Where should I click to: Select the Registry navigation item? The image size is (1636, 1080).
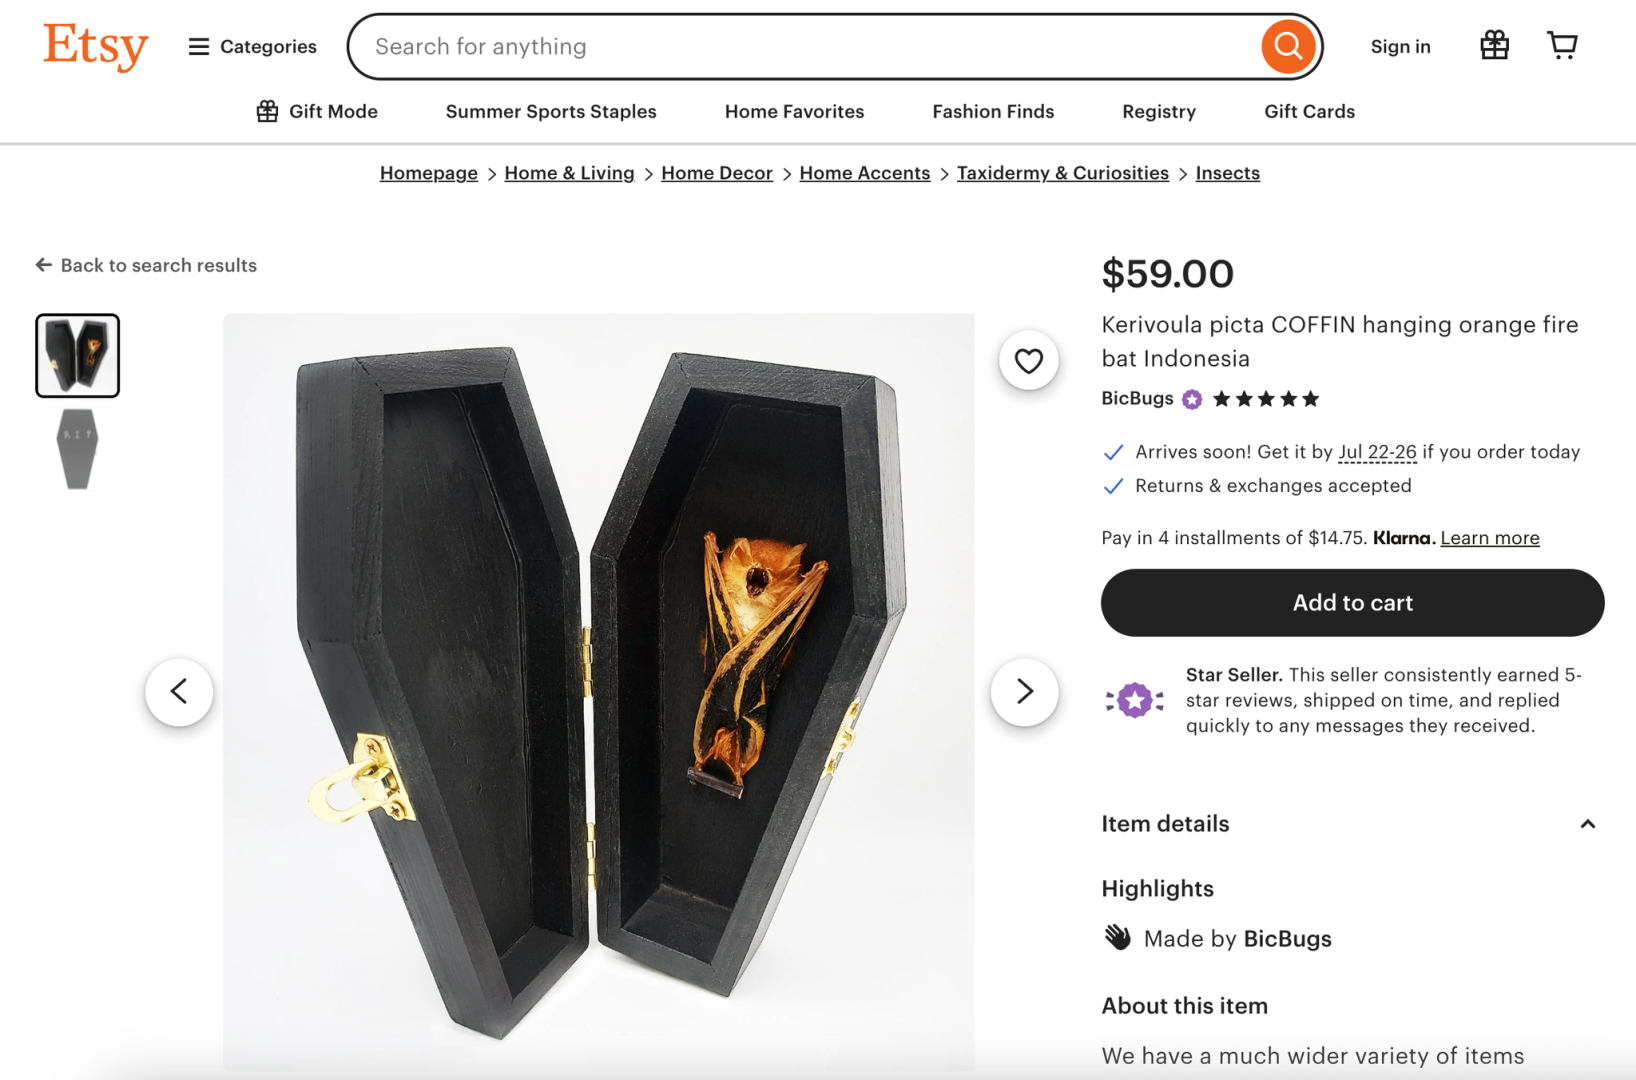point(1158,111)
